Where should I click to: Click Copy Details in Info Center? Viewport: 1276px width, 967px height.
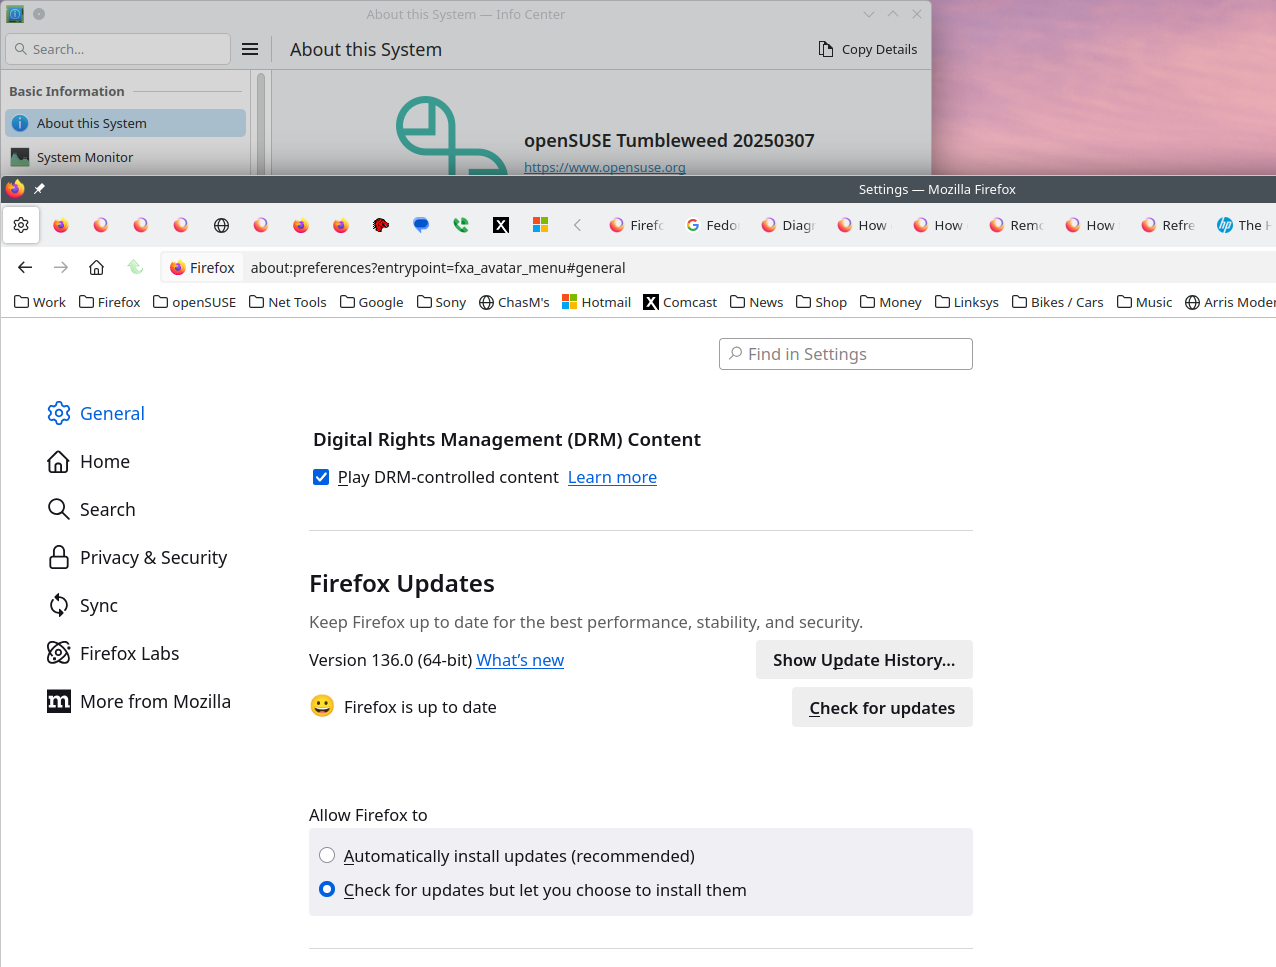868,49
